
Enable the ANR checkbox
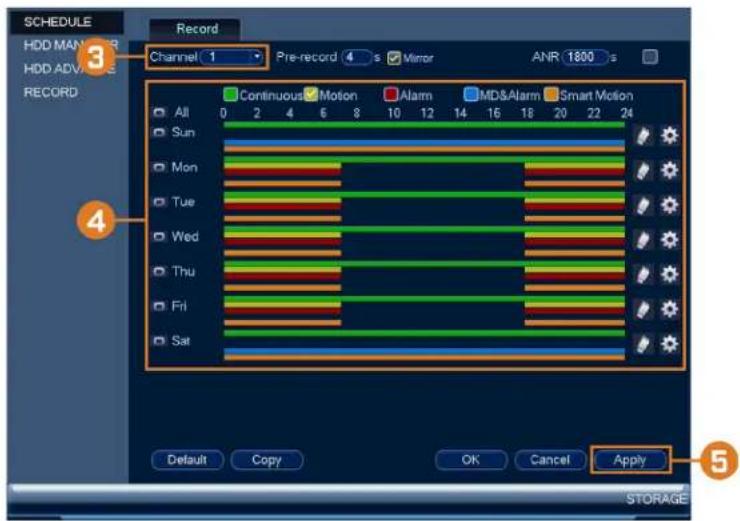pyautogui.click(x=650, y=57)
